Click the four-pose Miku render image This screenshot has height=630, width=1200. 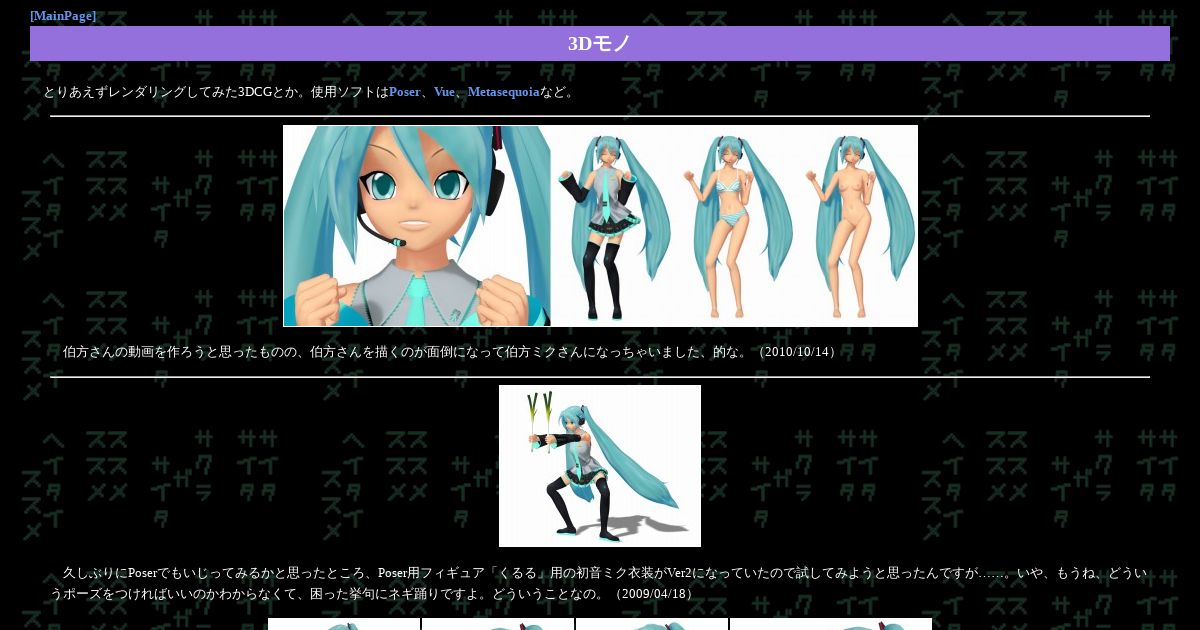click(600, 226)
